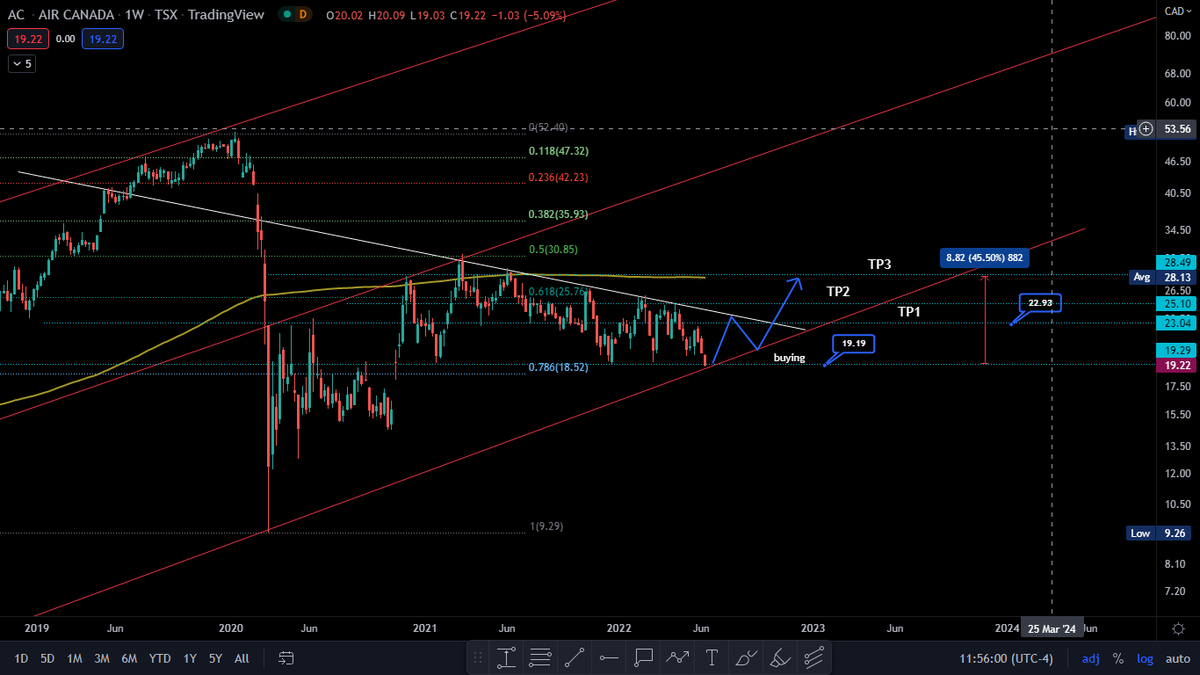This screenshot has width=1200, height=675.
Task: Click the 25.10 price axis label
Action: pos(1177,304)
